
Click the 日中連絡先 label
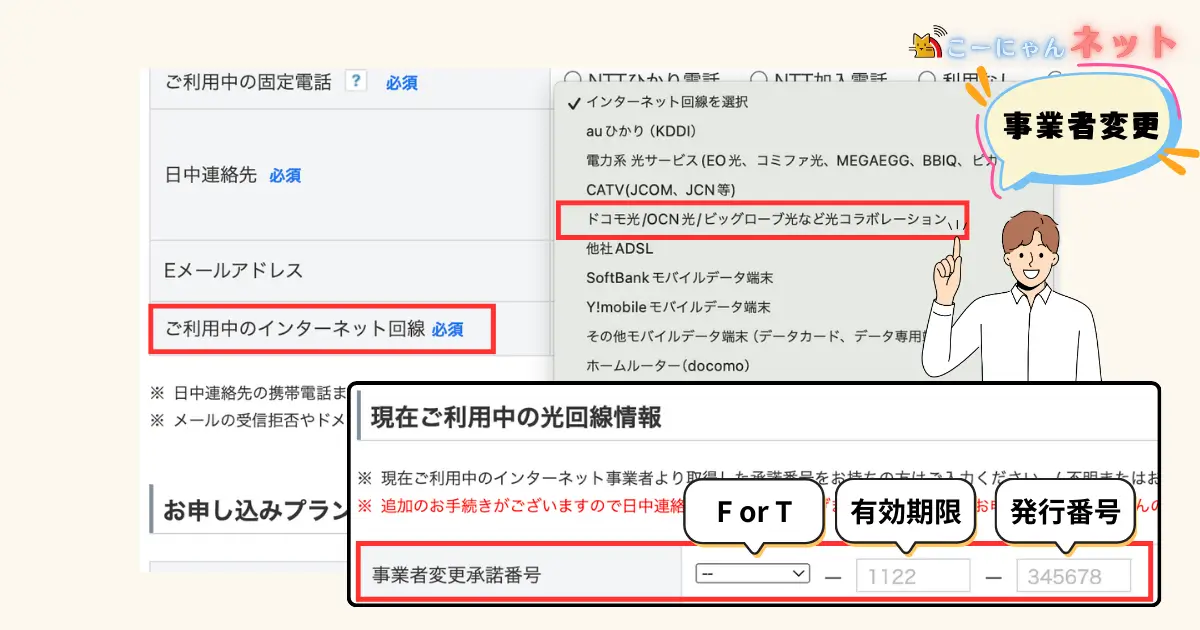210,175
